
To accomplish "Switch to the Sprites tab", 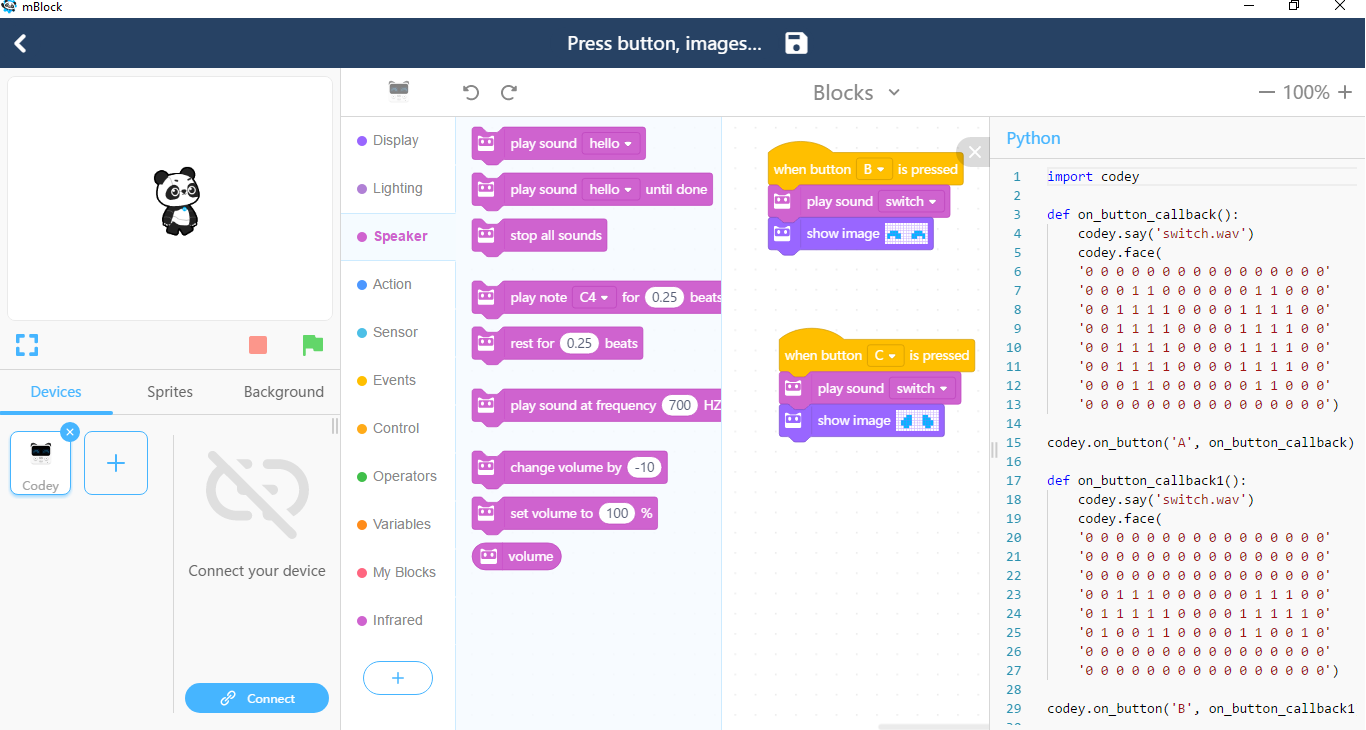I will point(169,392).
